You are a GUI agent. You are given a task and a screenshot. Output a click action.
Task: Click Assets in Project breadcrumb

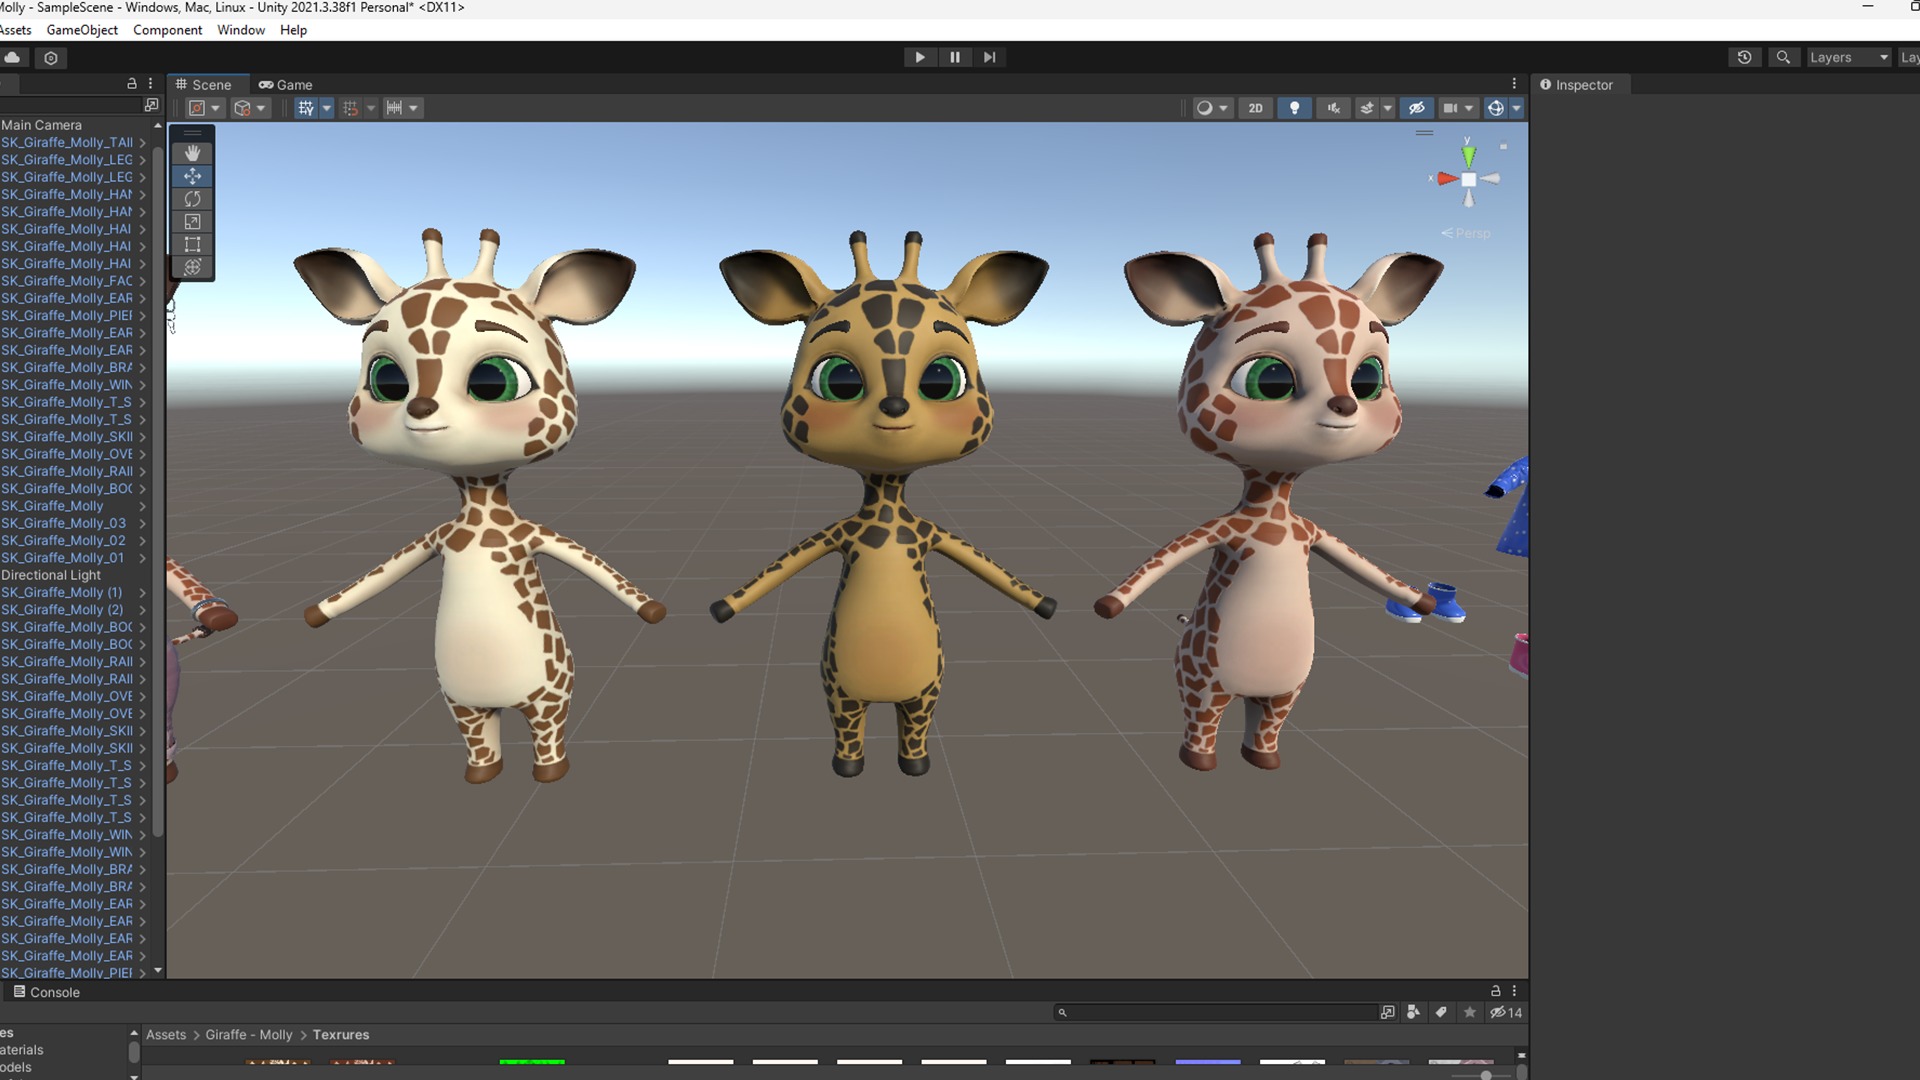click(x=166, y=1035)
